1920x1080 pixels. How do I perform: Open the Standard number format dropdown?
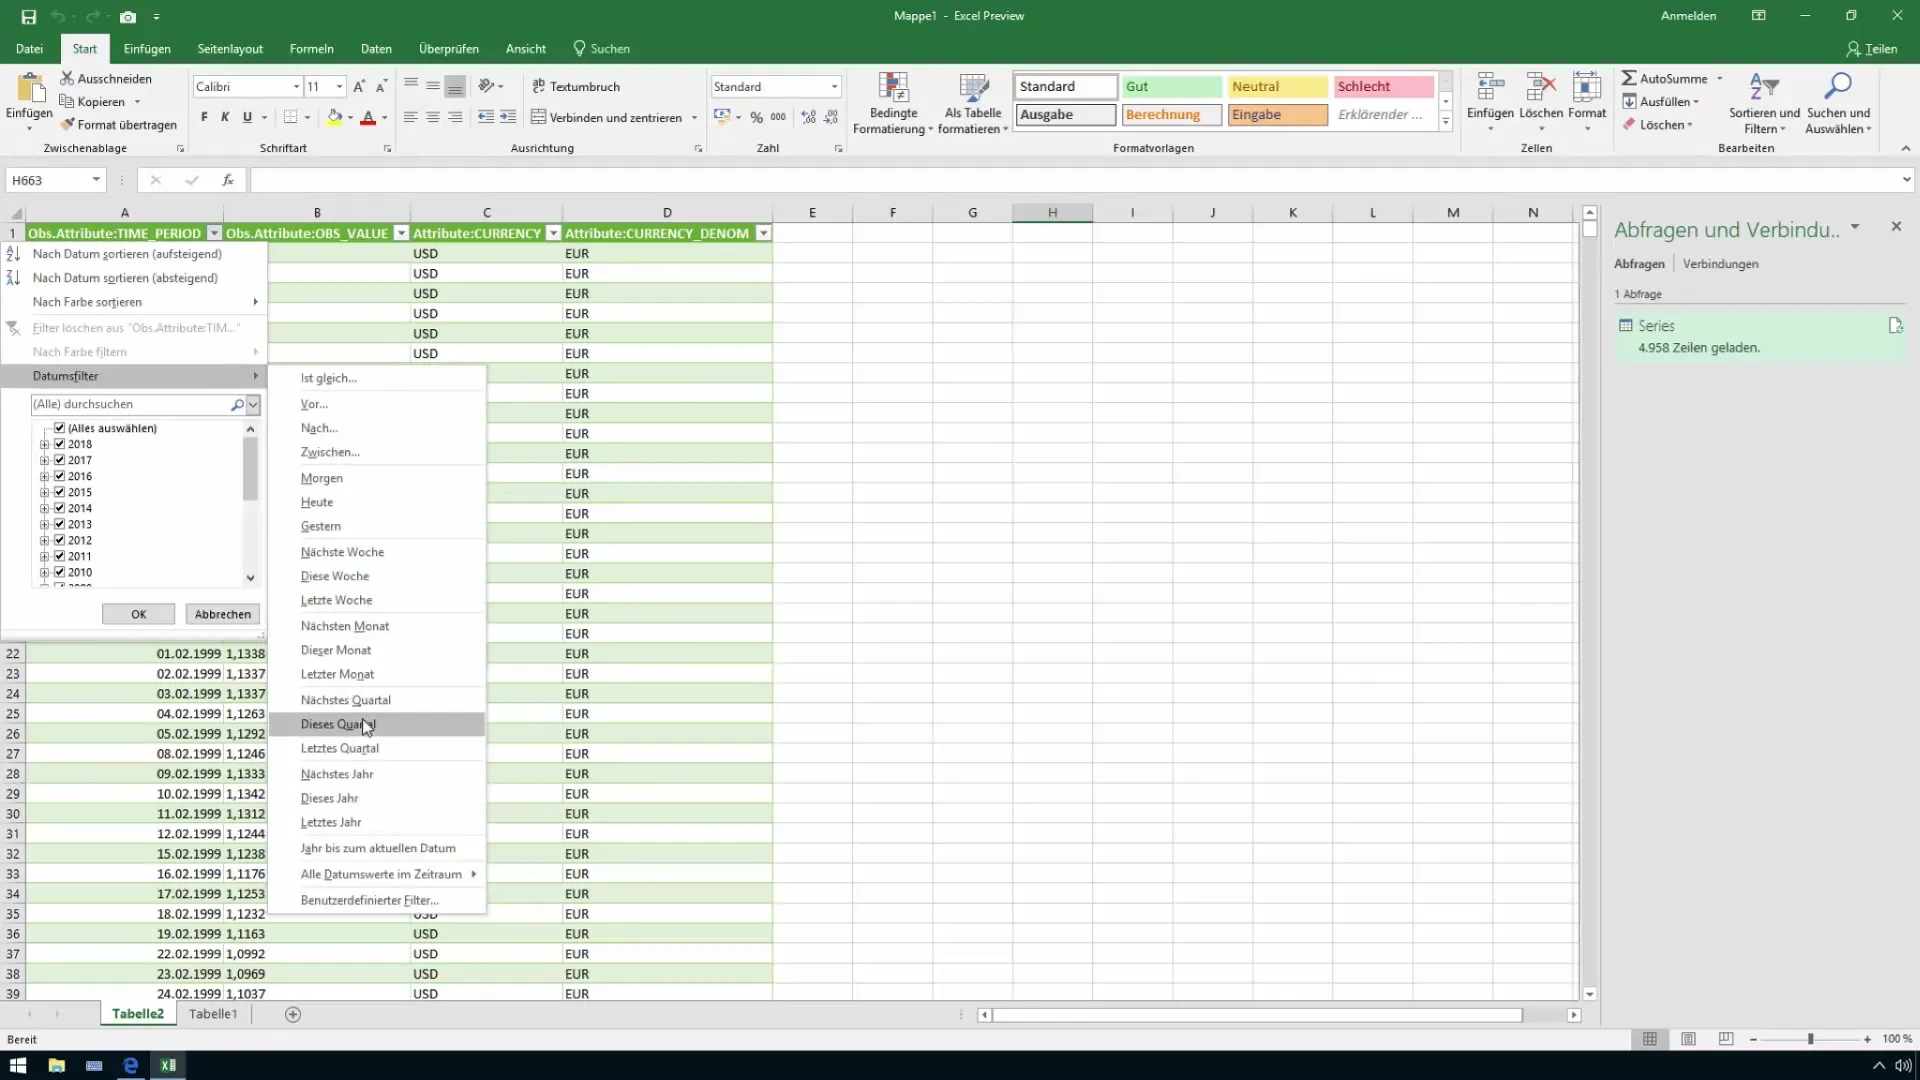coord(834,87)
